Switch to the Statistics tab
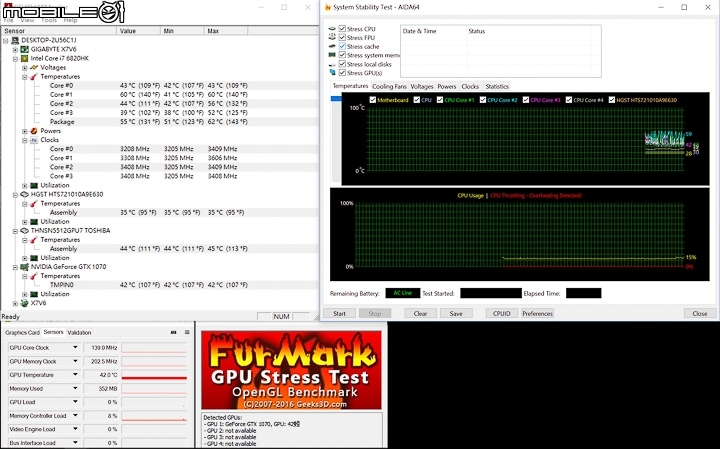The width and height of the screenshot is (720, 449). click(x=497, y=86)
